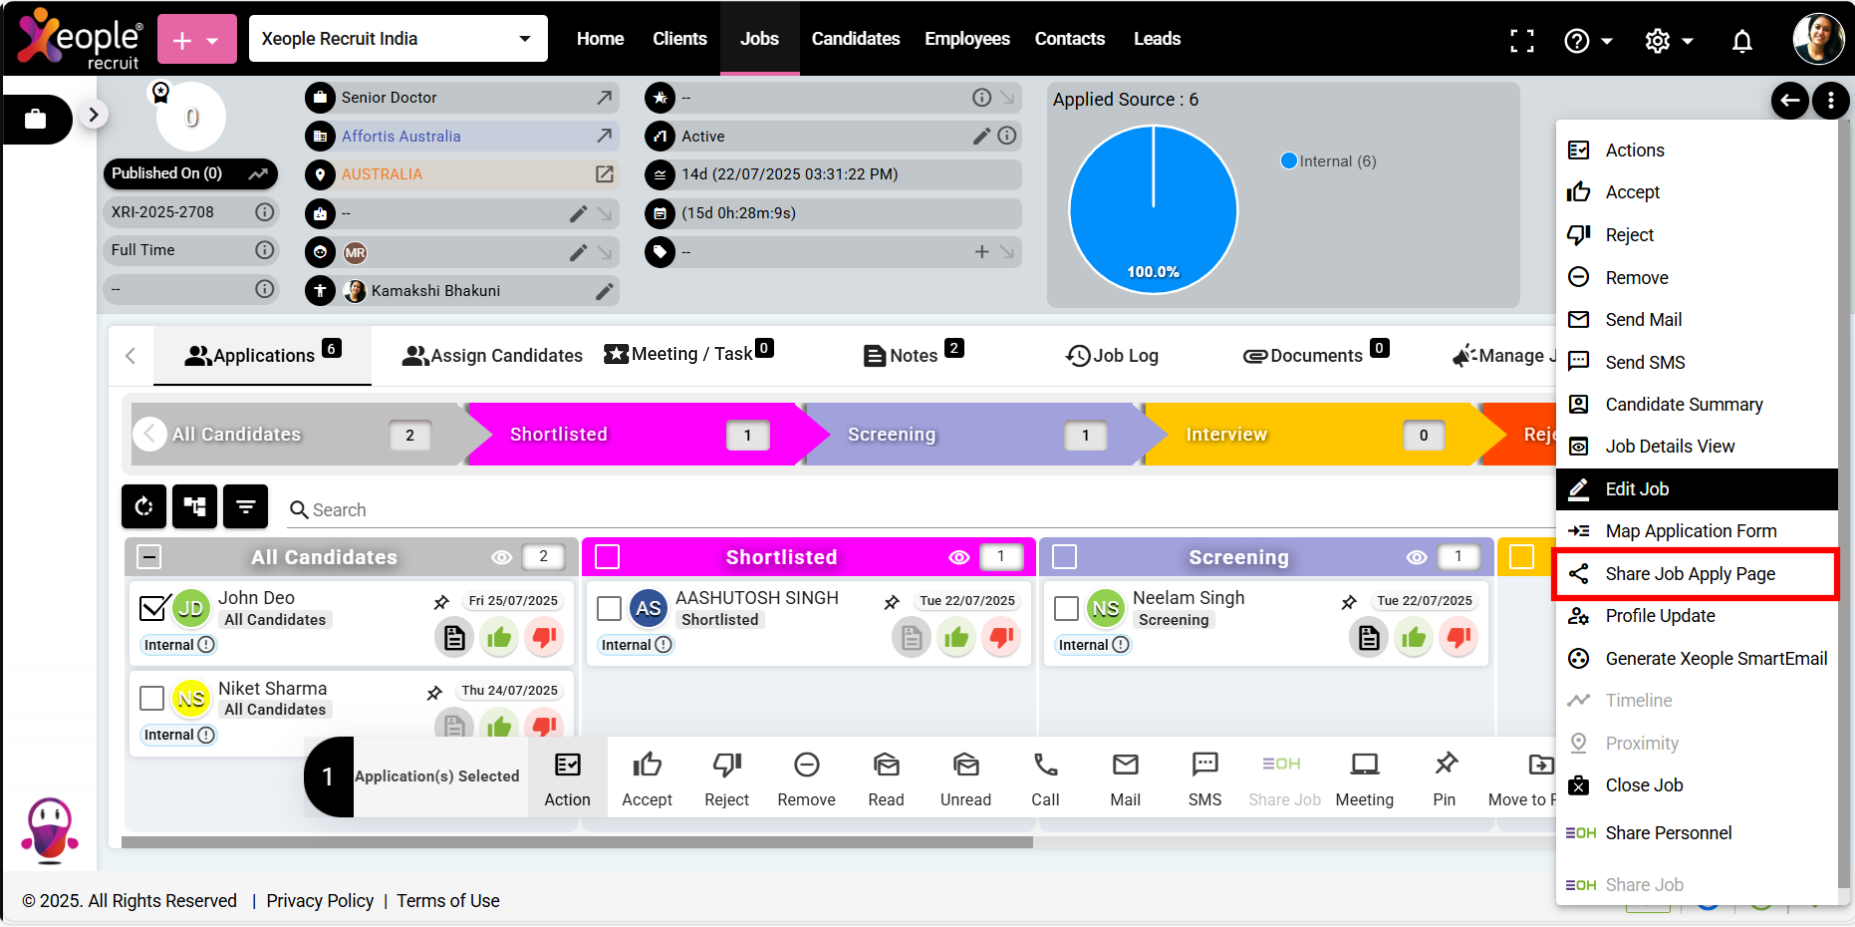Open the notifications bell
Viewport: 1855px width, 927px height.
coord(1742,41)
